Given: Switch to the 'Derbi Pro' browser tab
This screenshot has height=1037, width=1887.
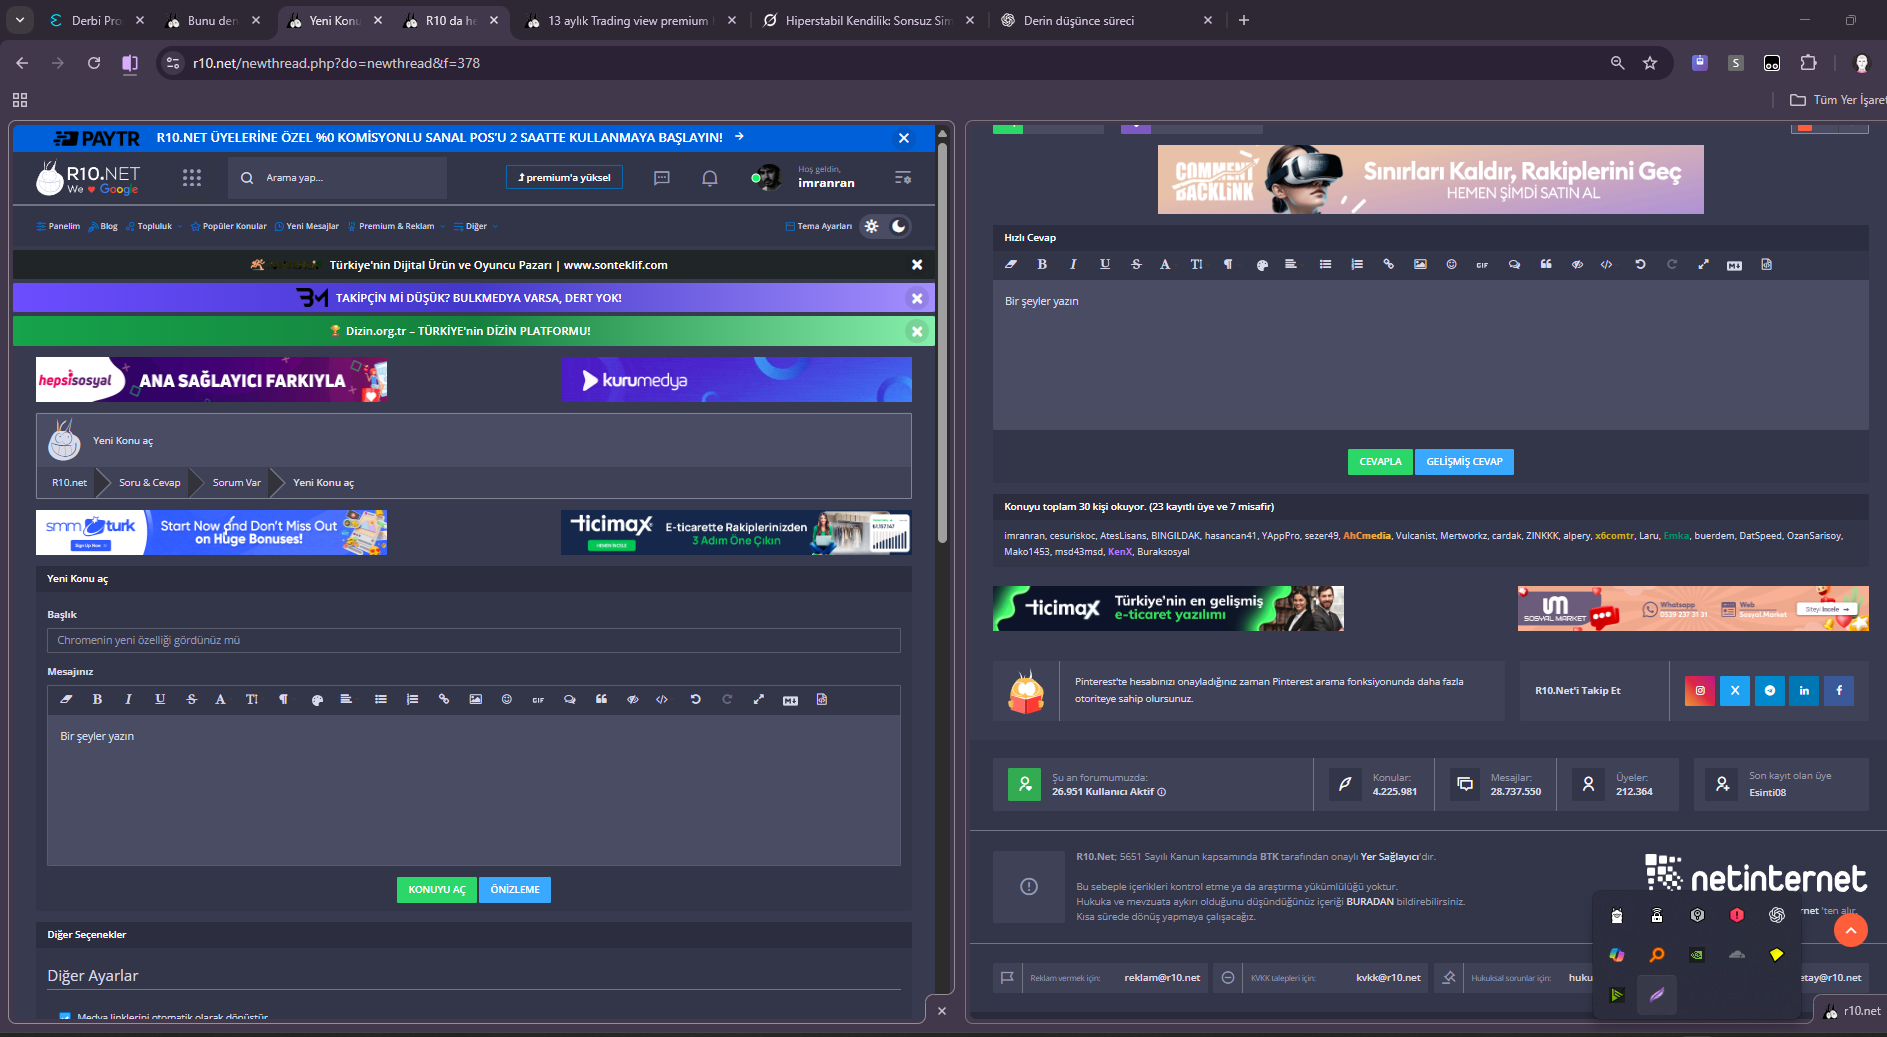Looking at the screenshot, I should (x=96, y=20).
